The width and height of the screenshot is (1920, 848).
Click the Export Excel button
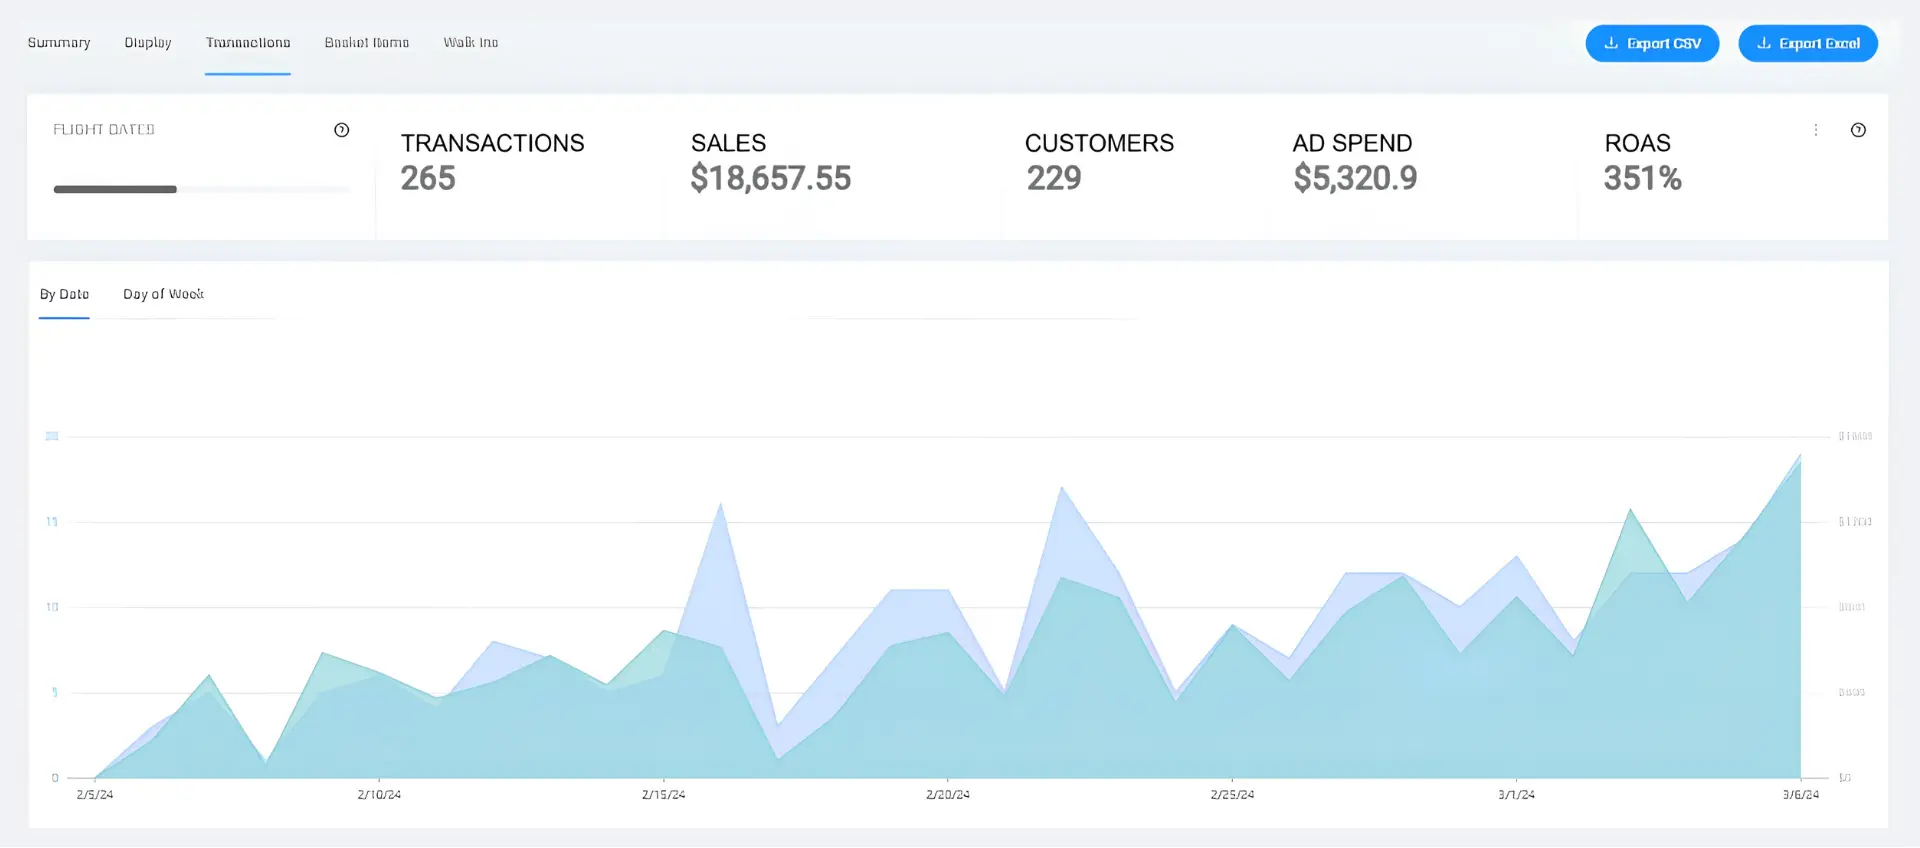click(1808, 44)
